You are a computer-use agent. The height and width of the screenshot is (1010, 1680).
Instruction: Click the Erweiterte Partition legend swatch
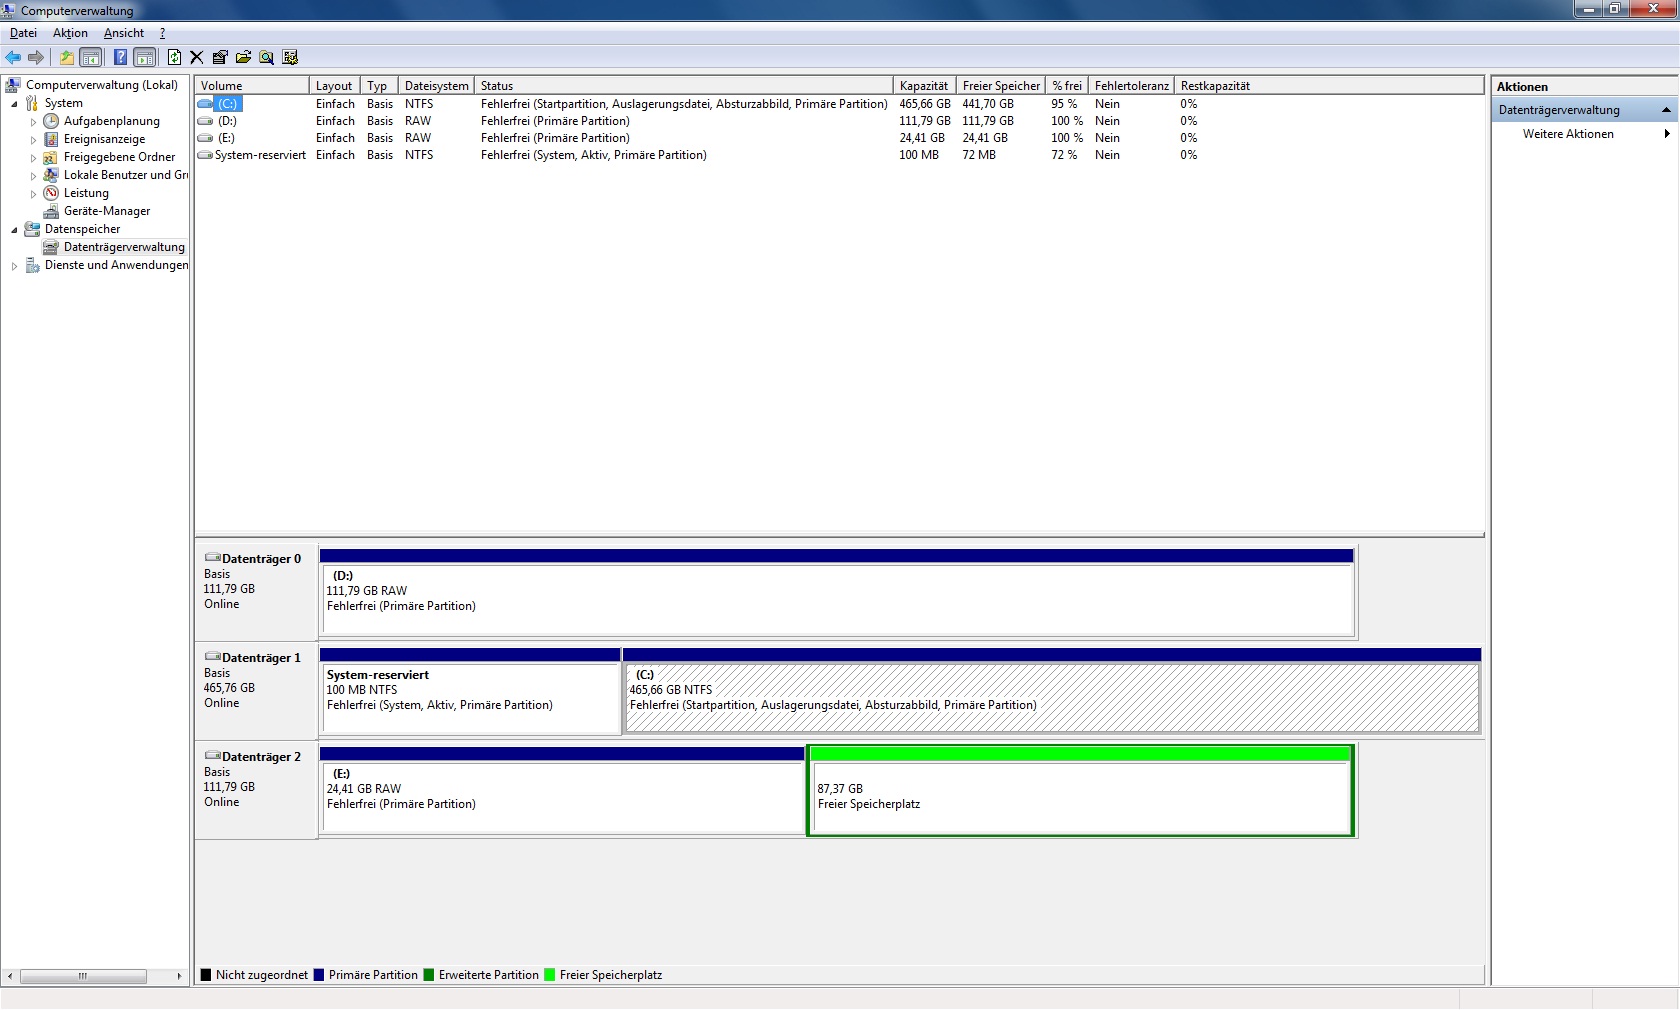pyautogui.click(x=429, y=975)
